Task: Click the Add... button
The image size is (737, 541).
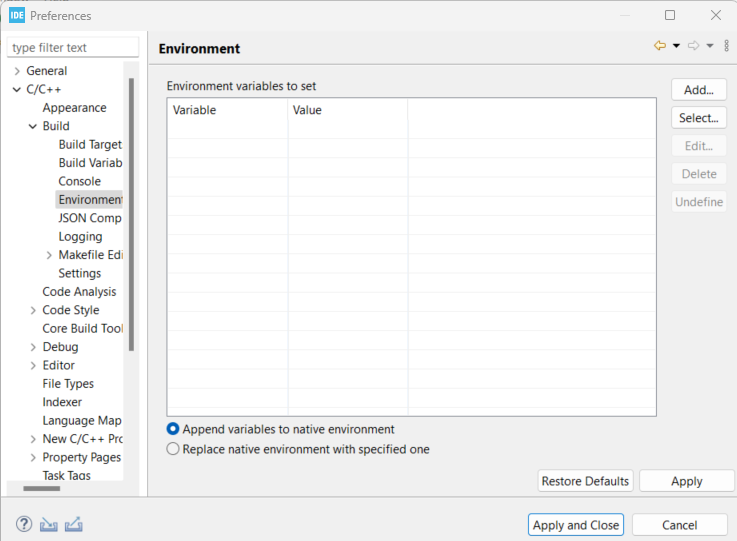Action: pos(698,90)
